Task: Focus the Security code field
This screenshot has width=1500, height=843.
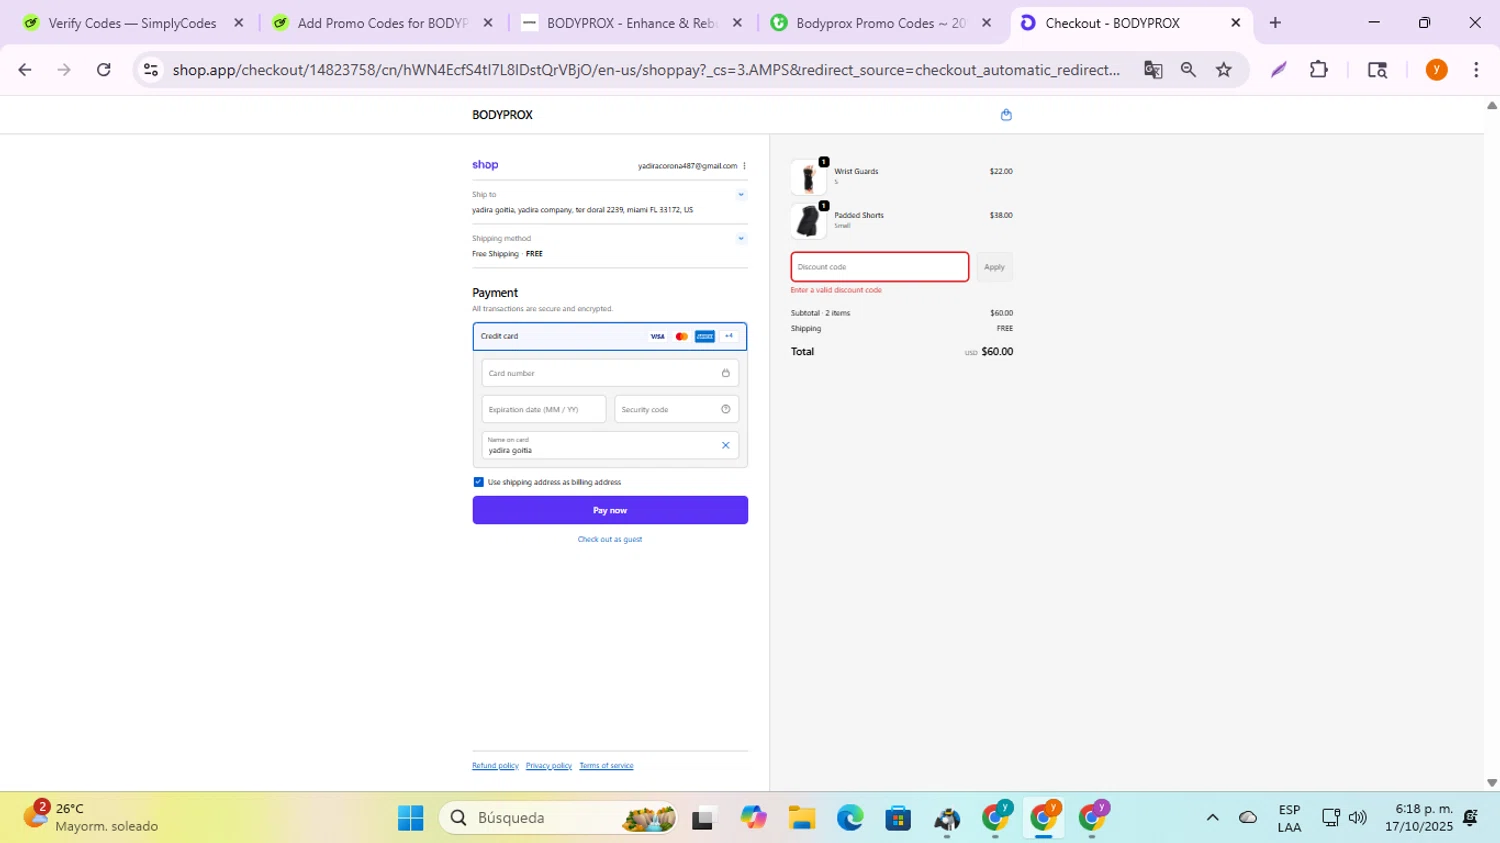Action: coord(677,409)
